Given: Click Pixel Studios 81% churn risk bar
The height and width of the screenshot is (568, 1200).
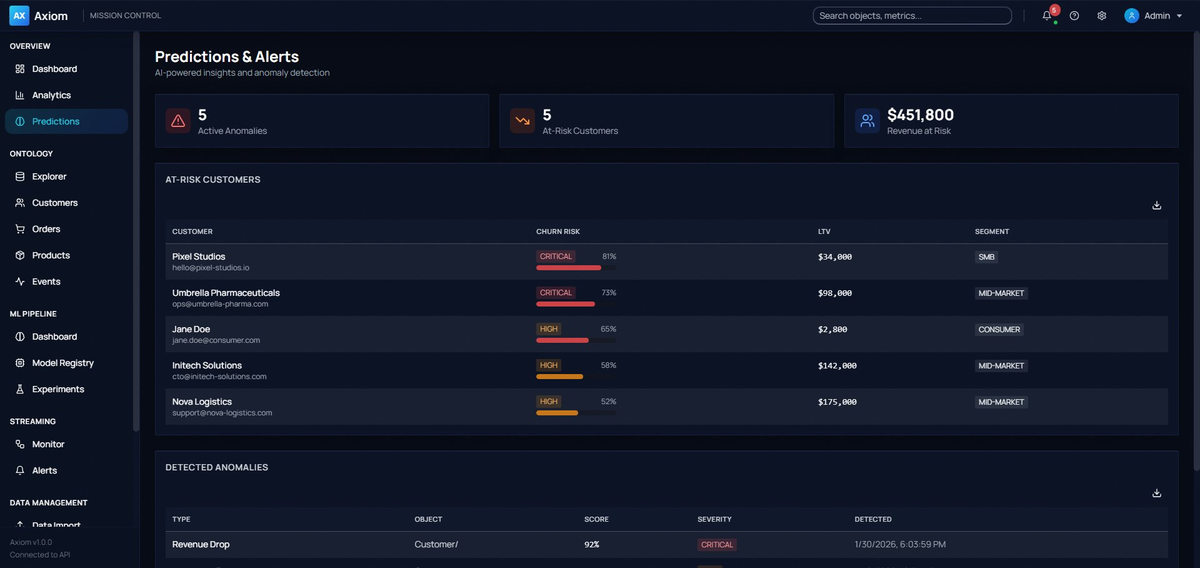Looking at the screenshot, I should [x=576, y=268].
